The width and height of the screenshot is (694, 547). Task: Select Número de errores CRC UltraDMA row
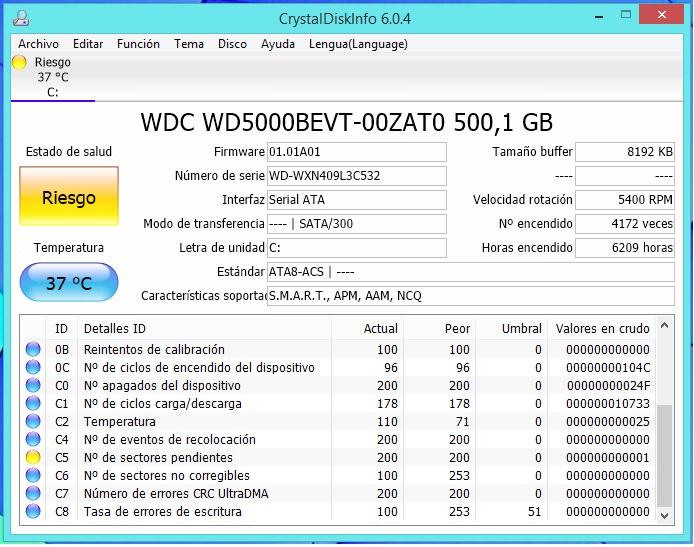(338, 493)
